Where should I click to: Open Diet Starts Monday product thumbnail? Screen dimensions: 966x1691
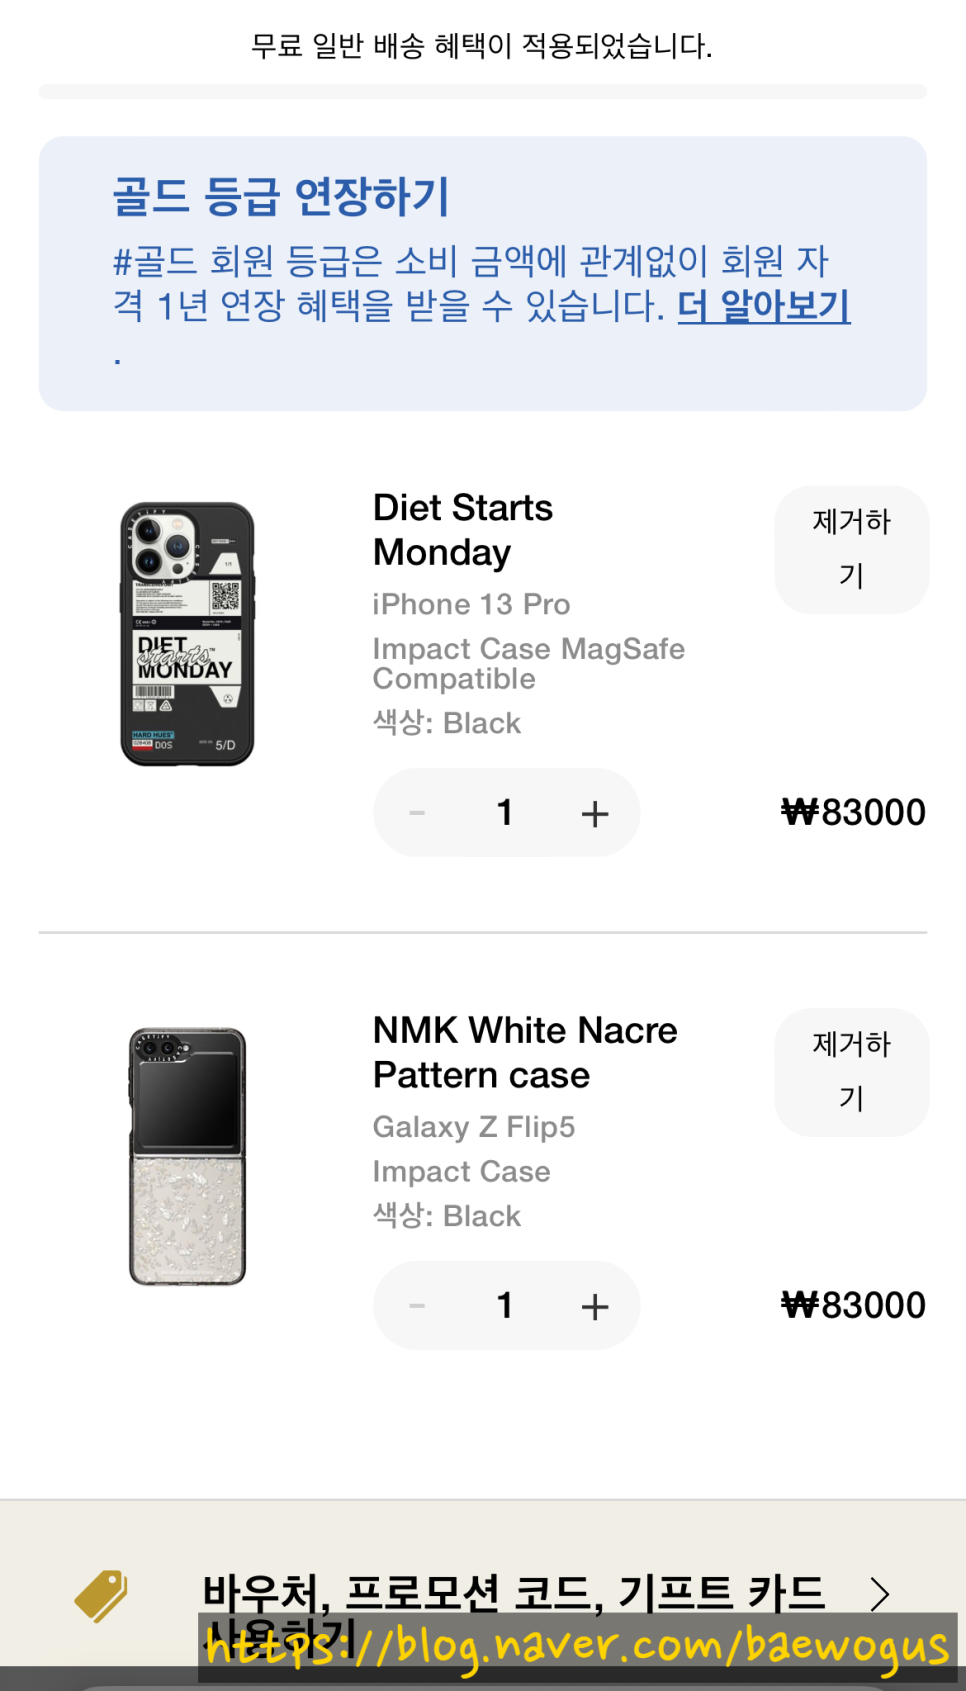[x=187, y=634]
